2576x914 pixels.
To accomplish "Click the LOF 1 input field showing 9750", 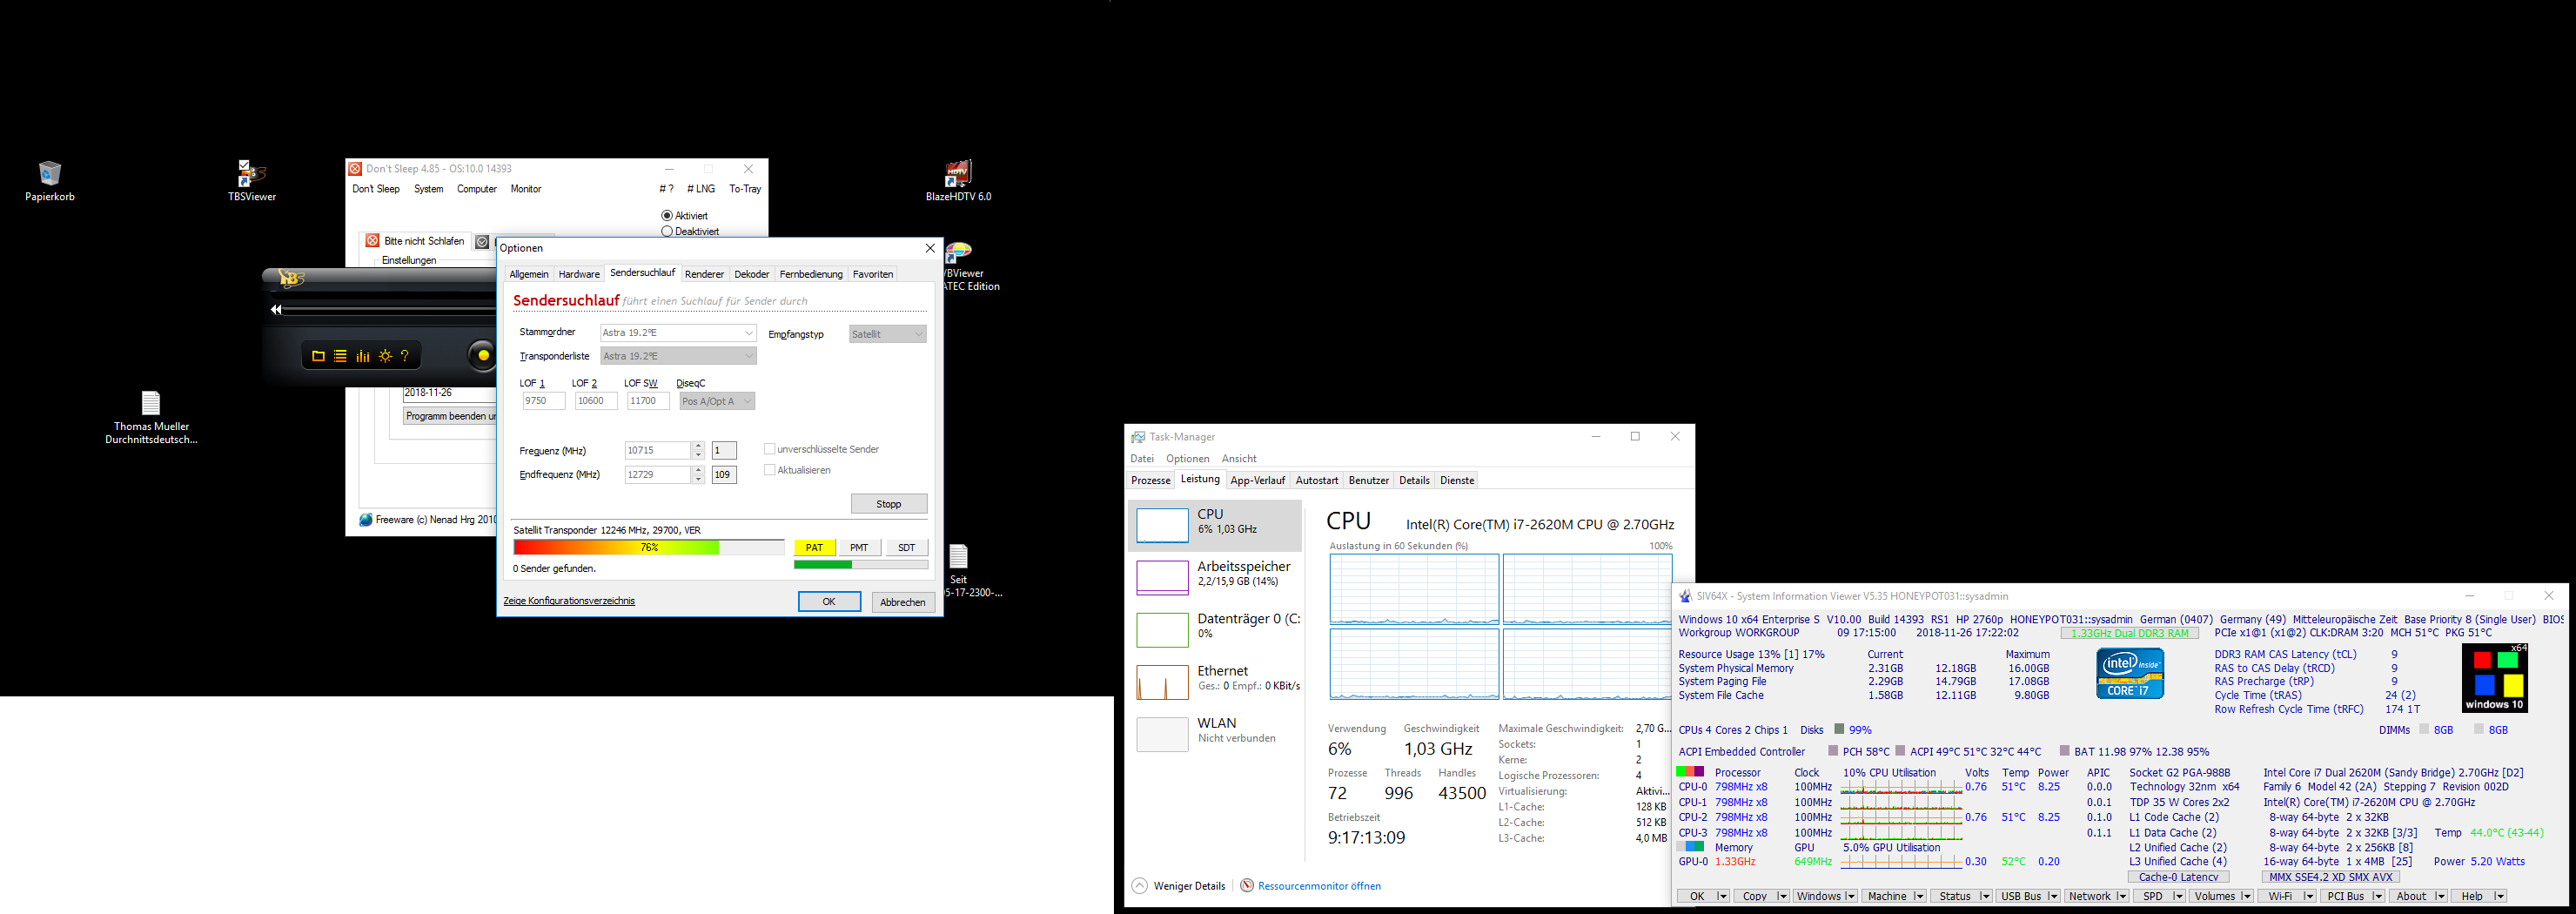I will (x=543, y=401).
